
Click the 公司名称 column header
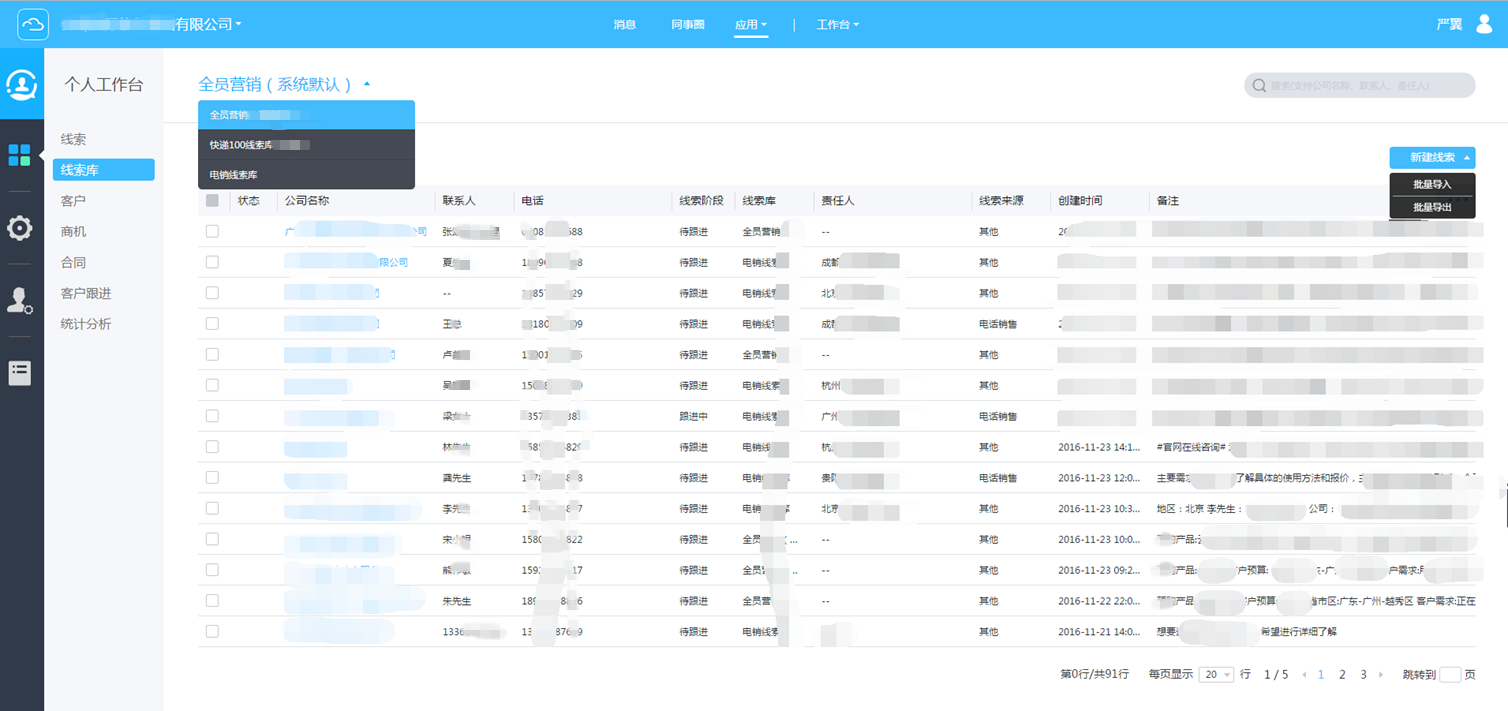[x=307, y=201]
